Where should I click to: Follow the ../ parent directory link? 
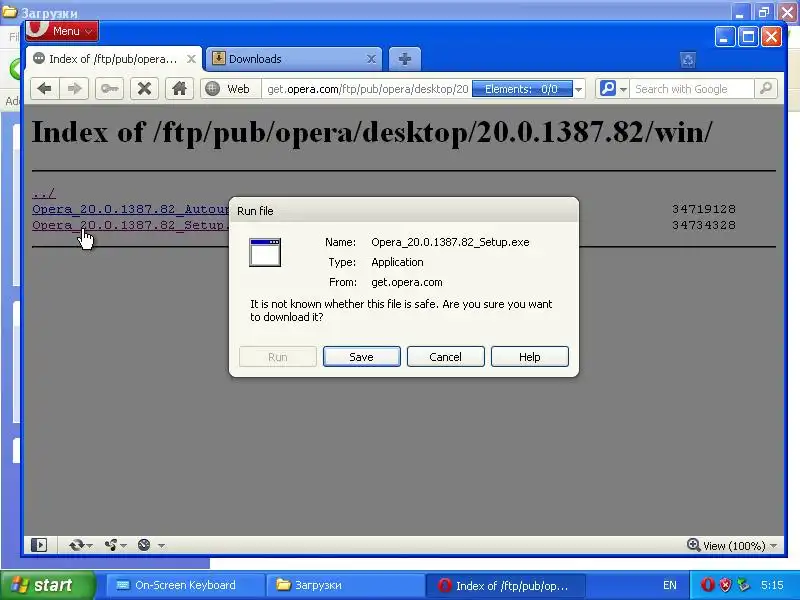(44, 193)
